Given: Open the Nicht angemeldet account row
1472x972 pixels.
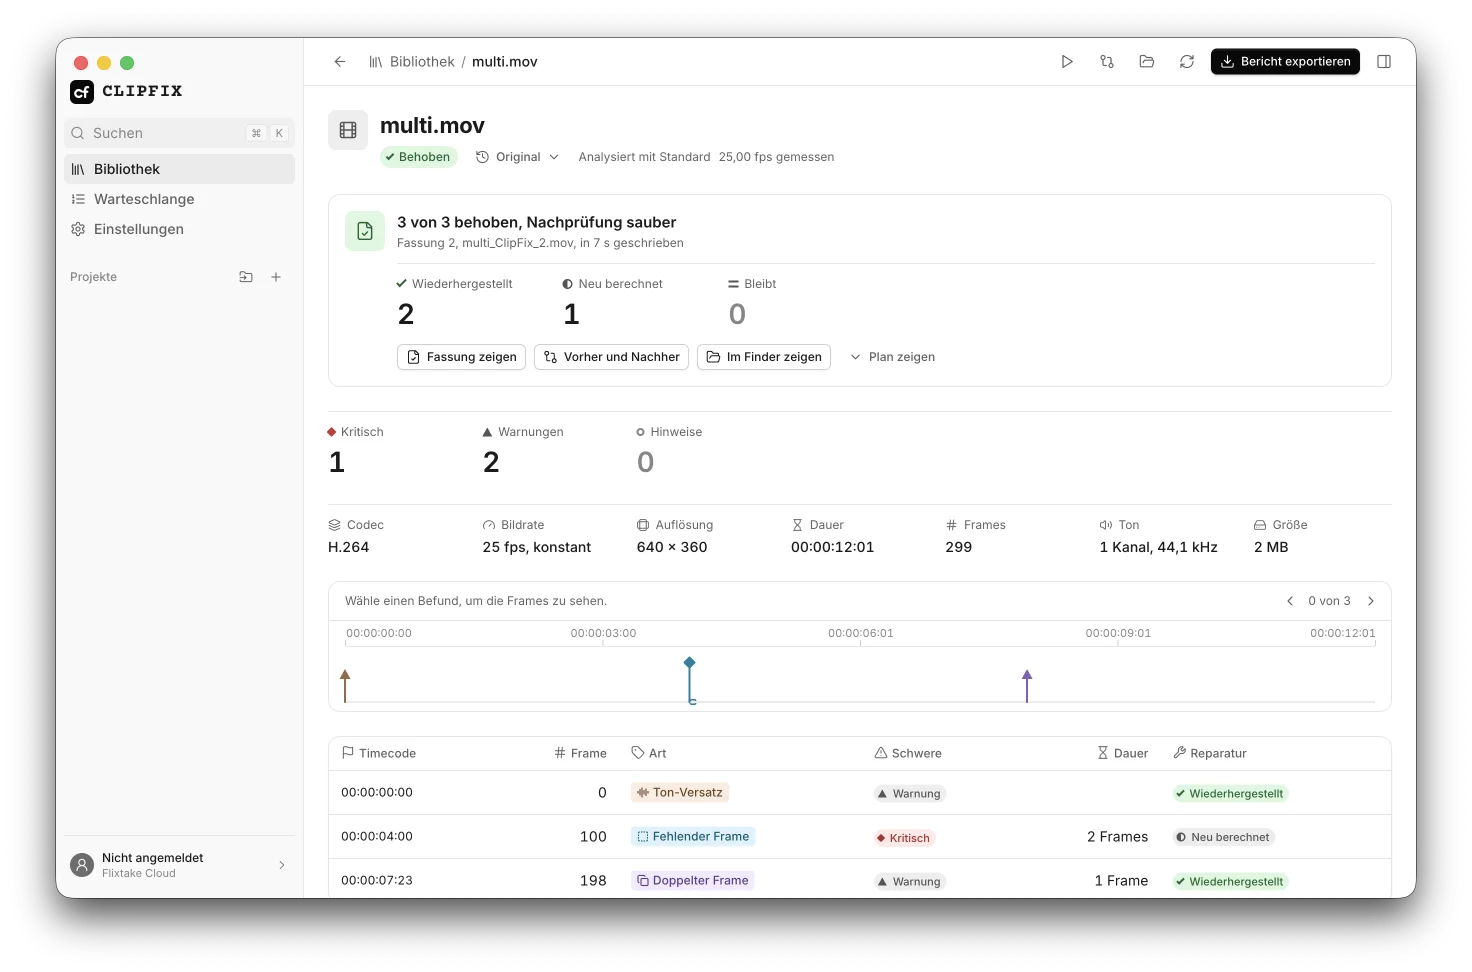Looking at the screenshot, I should [x=180, y=865].
